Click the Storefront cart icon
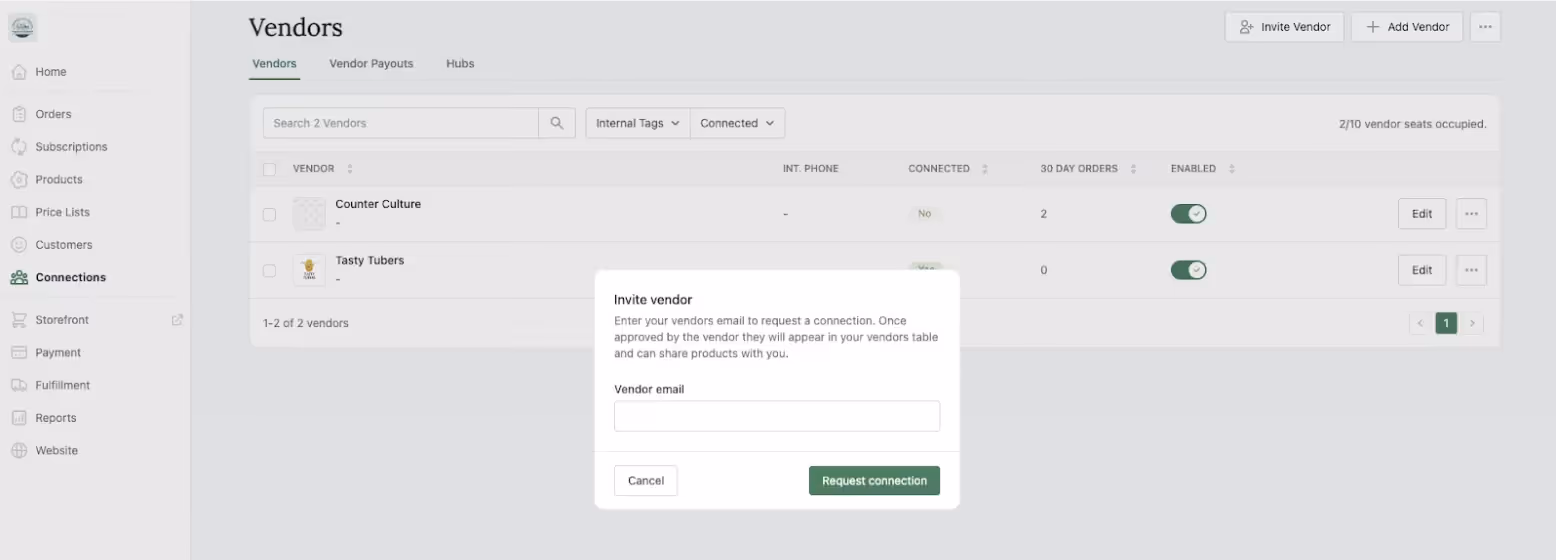 coord(19,320)
